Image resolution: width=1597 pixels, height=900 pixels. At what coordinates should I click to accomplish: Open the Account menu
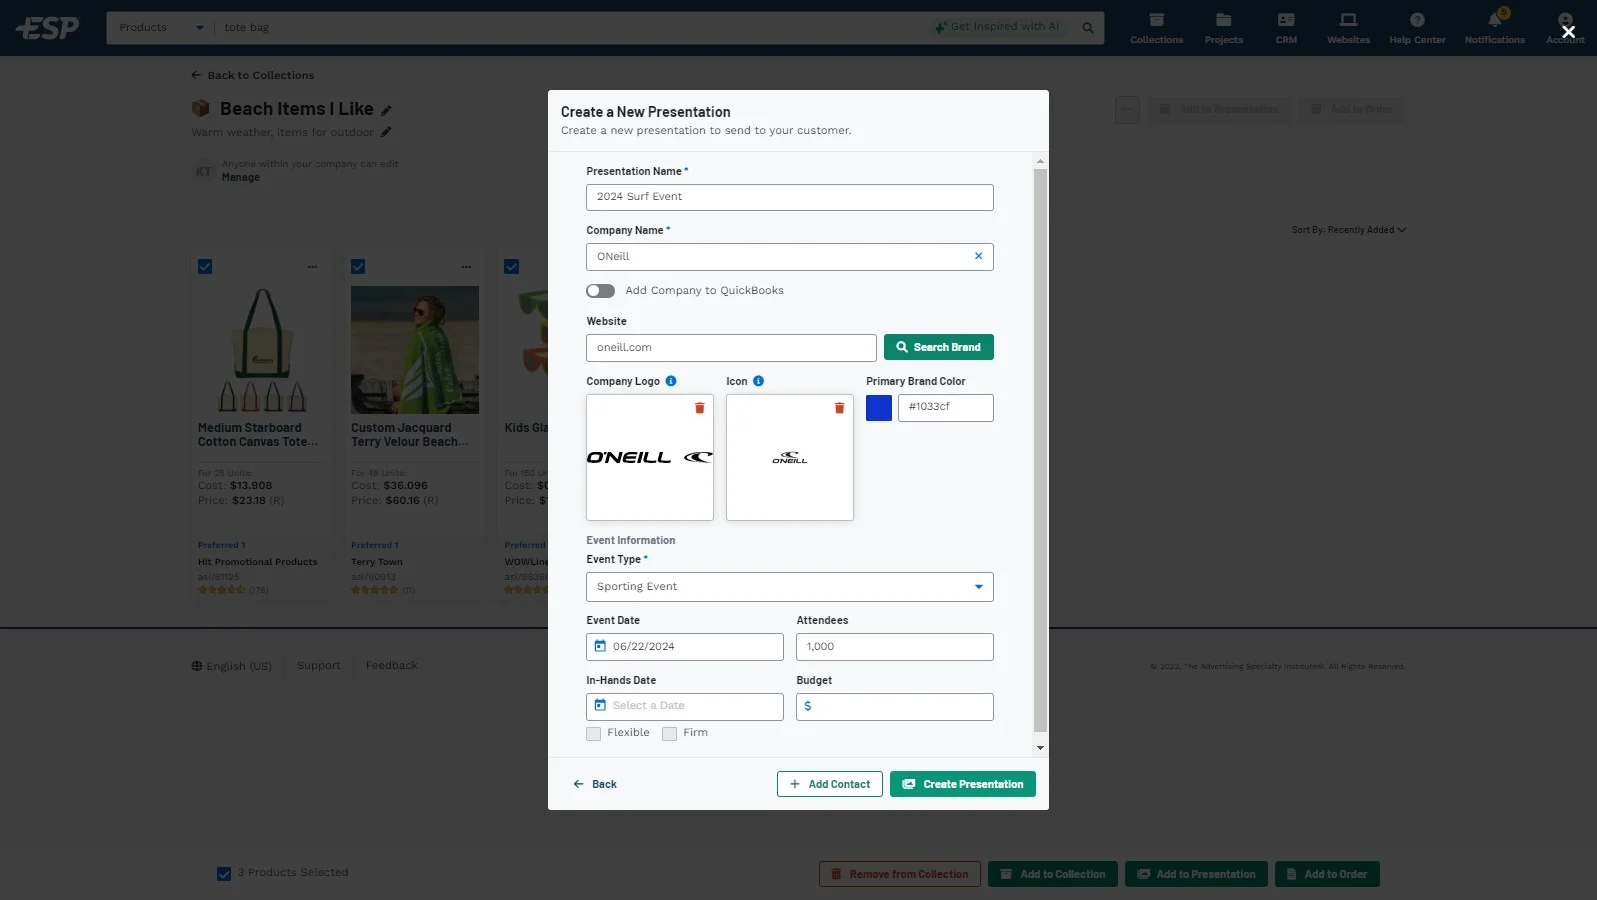1565,28
